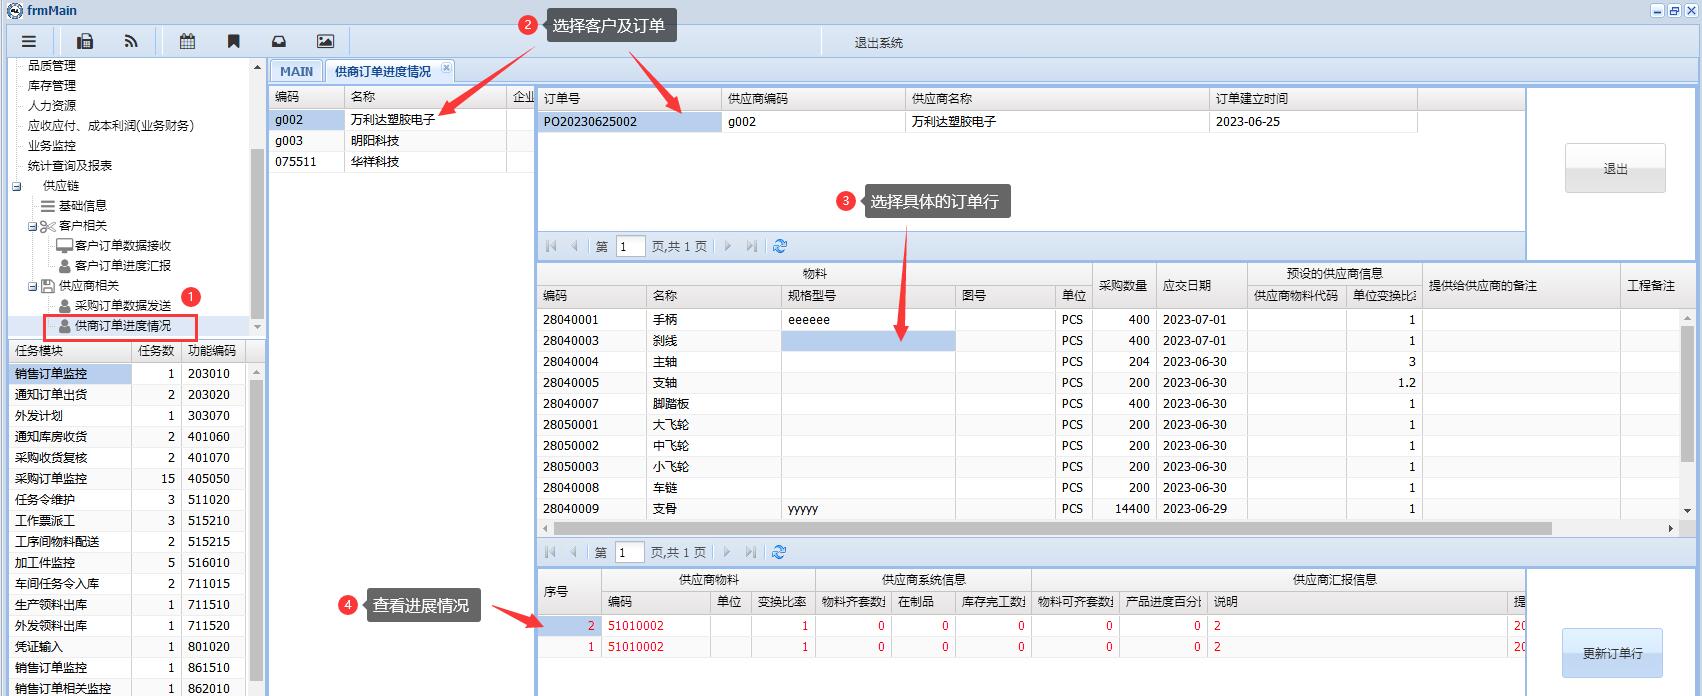
Task: Click page number field in upper pager
Action: (x=630, y=246)
